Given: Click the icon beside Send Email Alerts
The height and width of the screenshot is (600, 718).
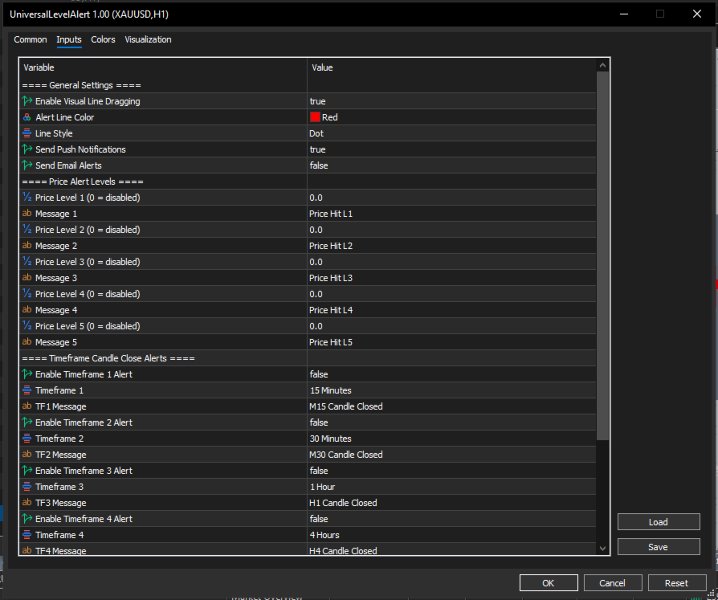Looking at the screenshot, I should [27, 165].
